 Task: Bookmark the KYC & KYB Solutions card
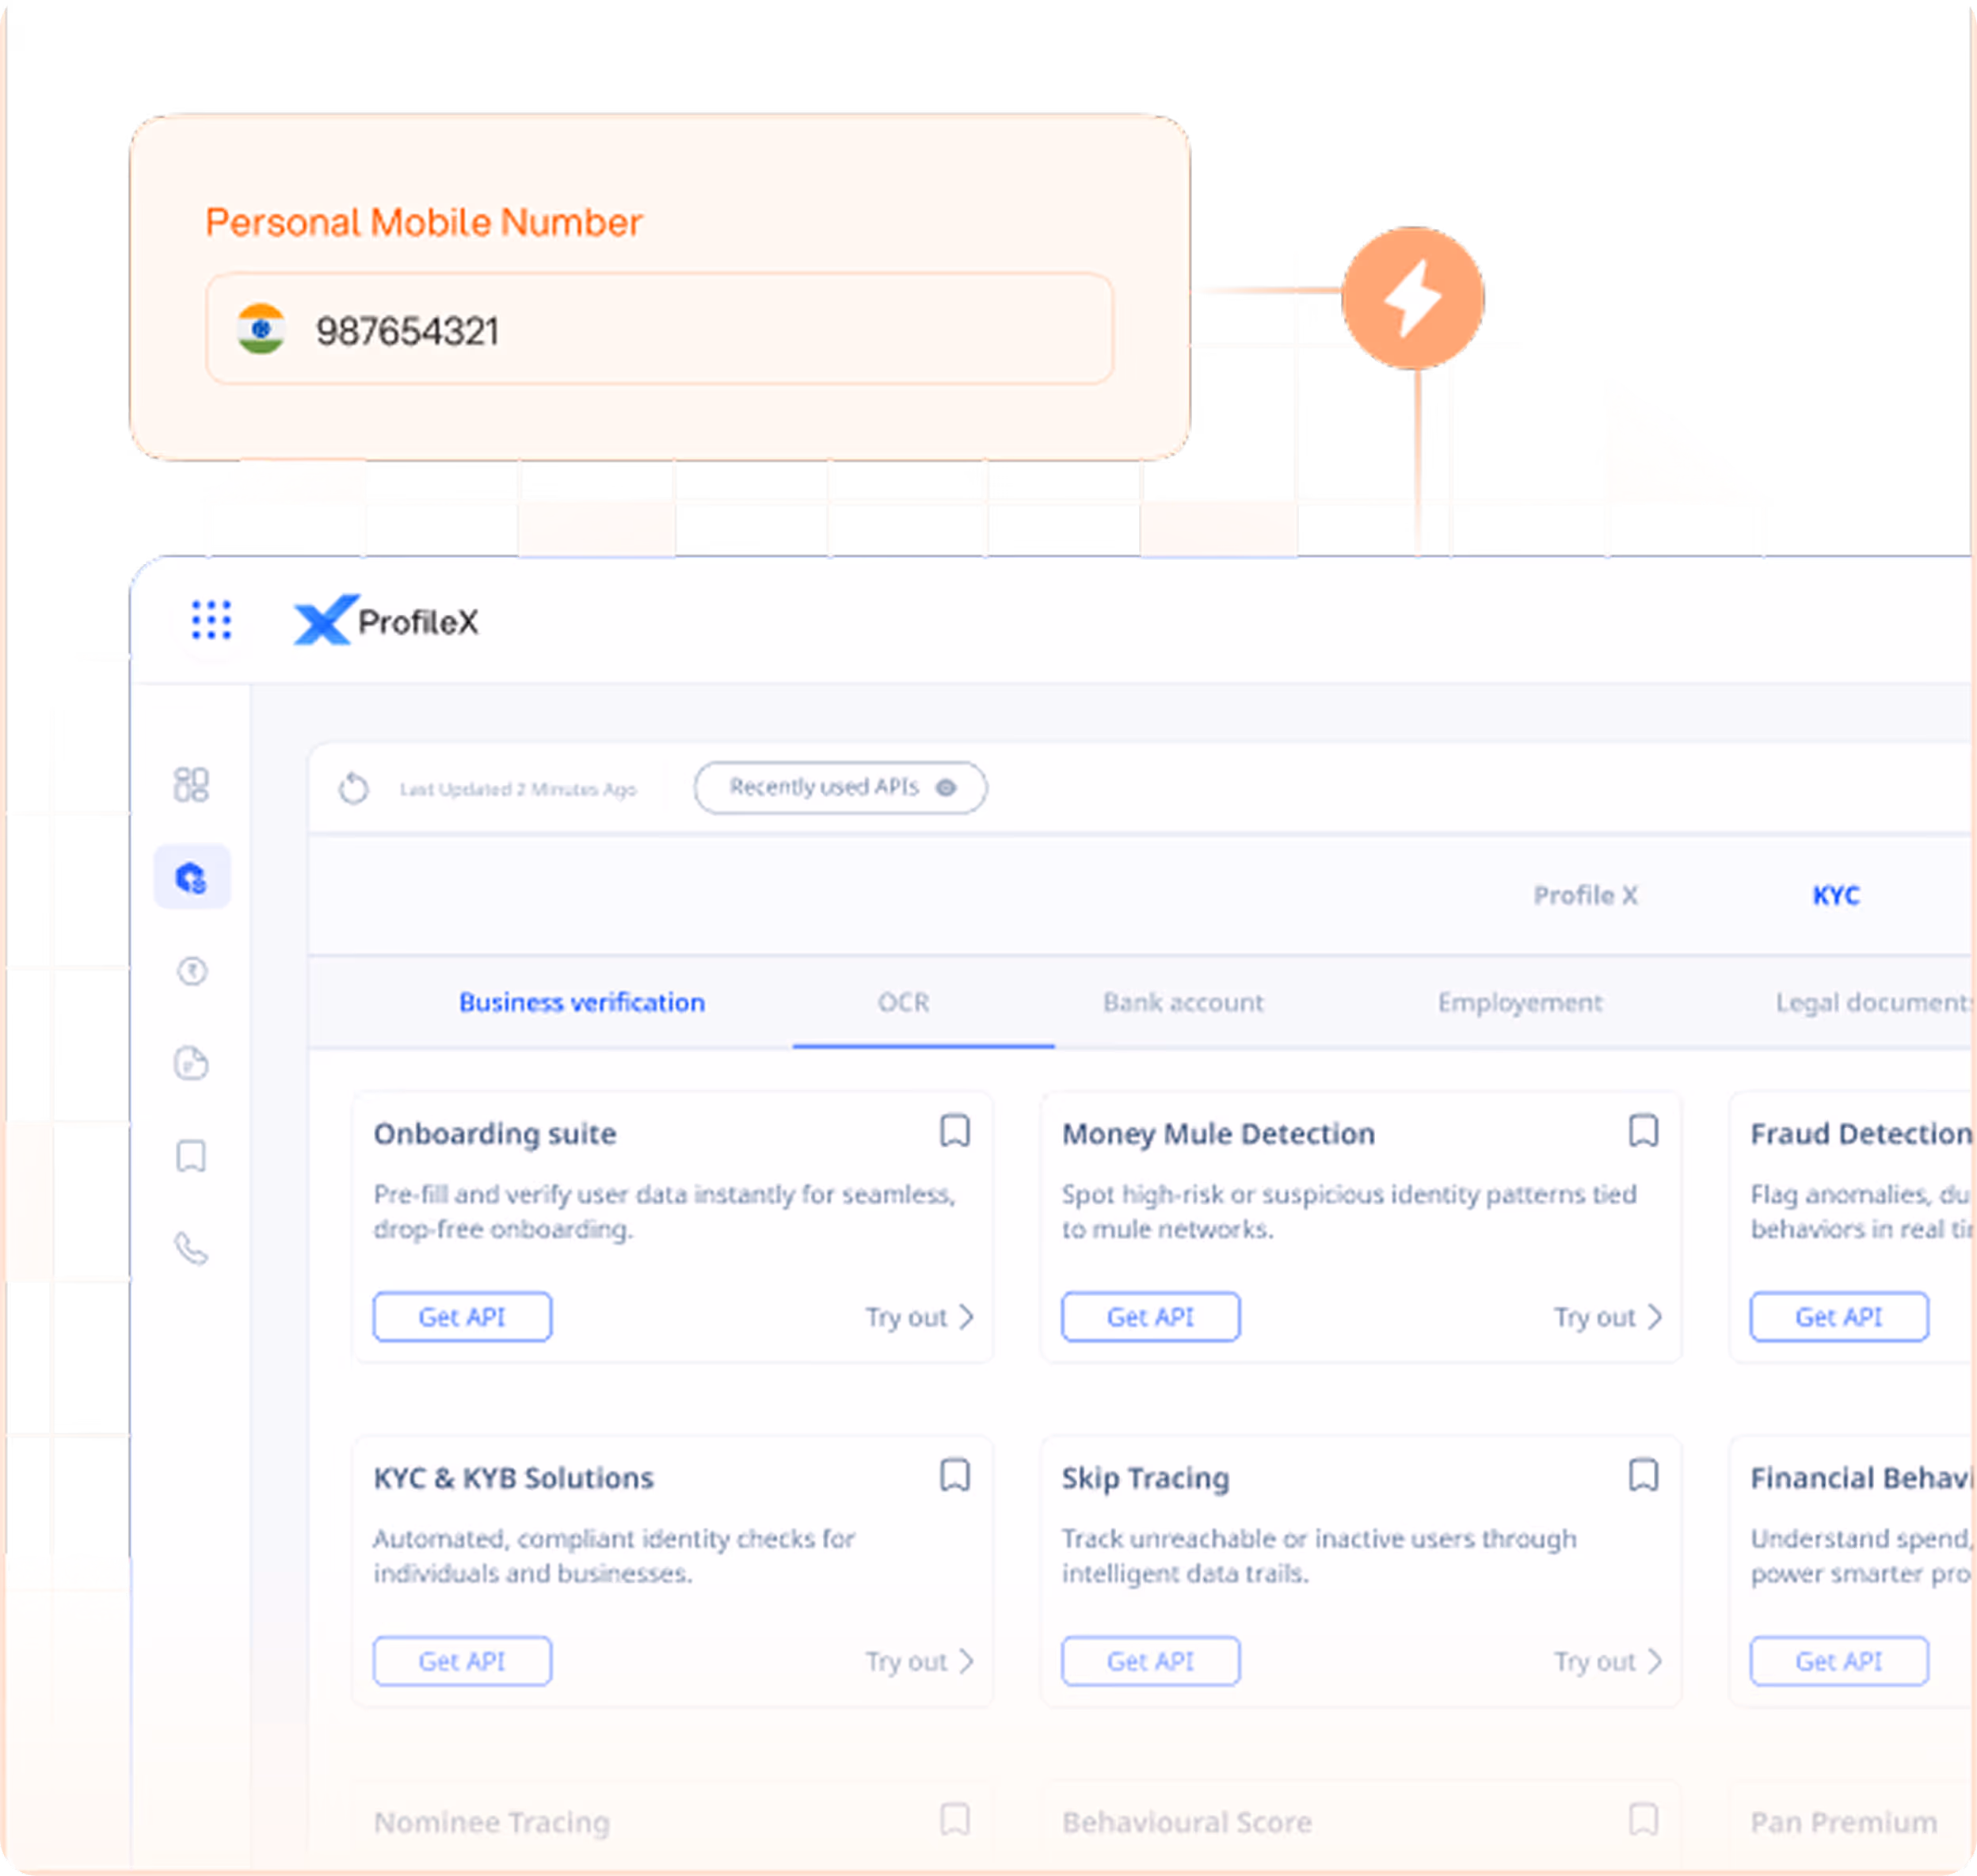pos(955,1475)
